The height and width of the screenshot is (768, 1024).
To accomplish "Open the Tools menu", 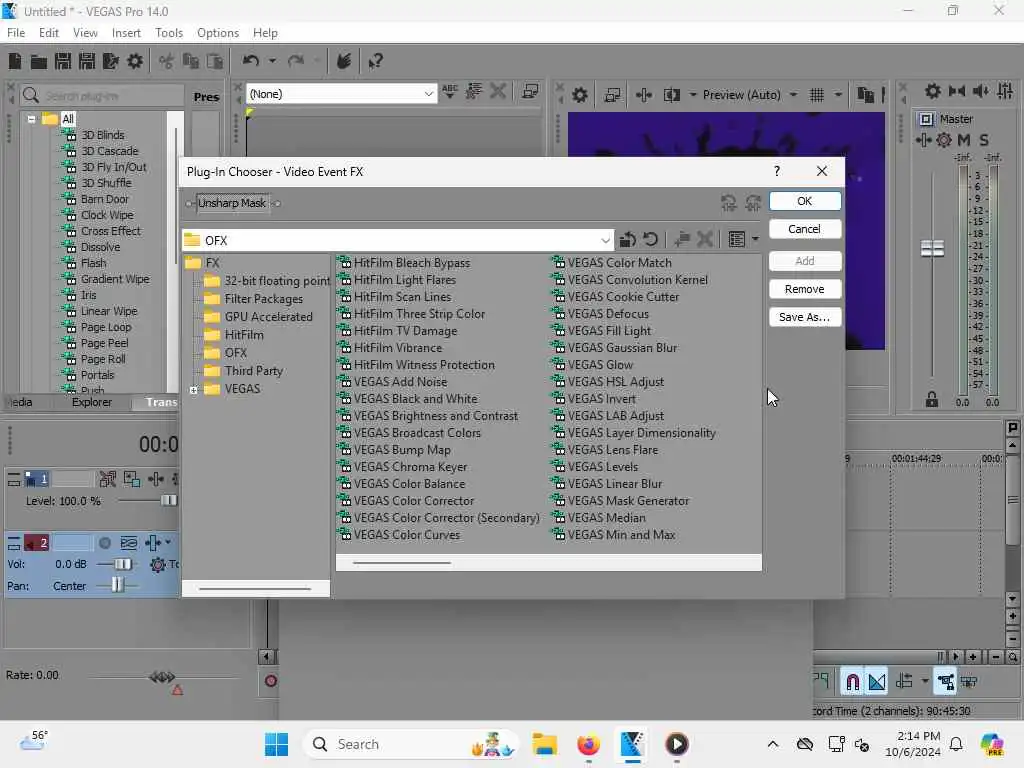I will 168,33.
